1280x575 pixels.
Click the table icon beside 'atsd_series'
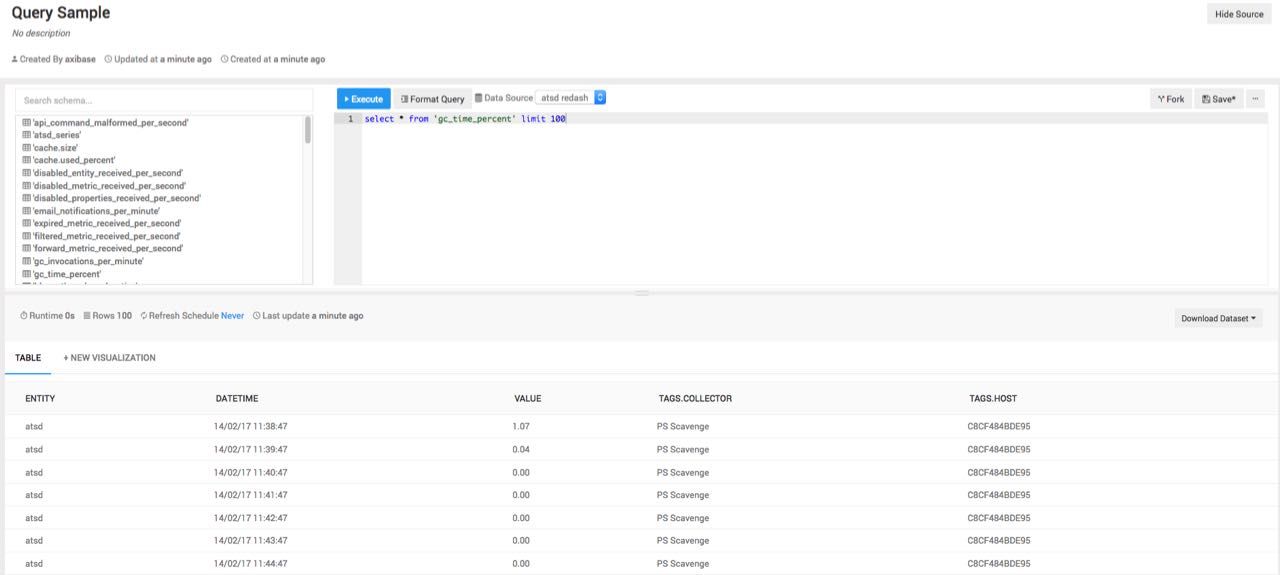27,135
